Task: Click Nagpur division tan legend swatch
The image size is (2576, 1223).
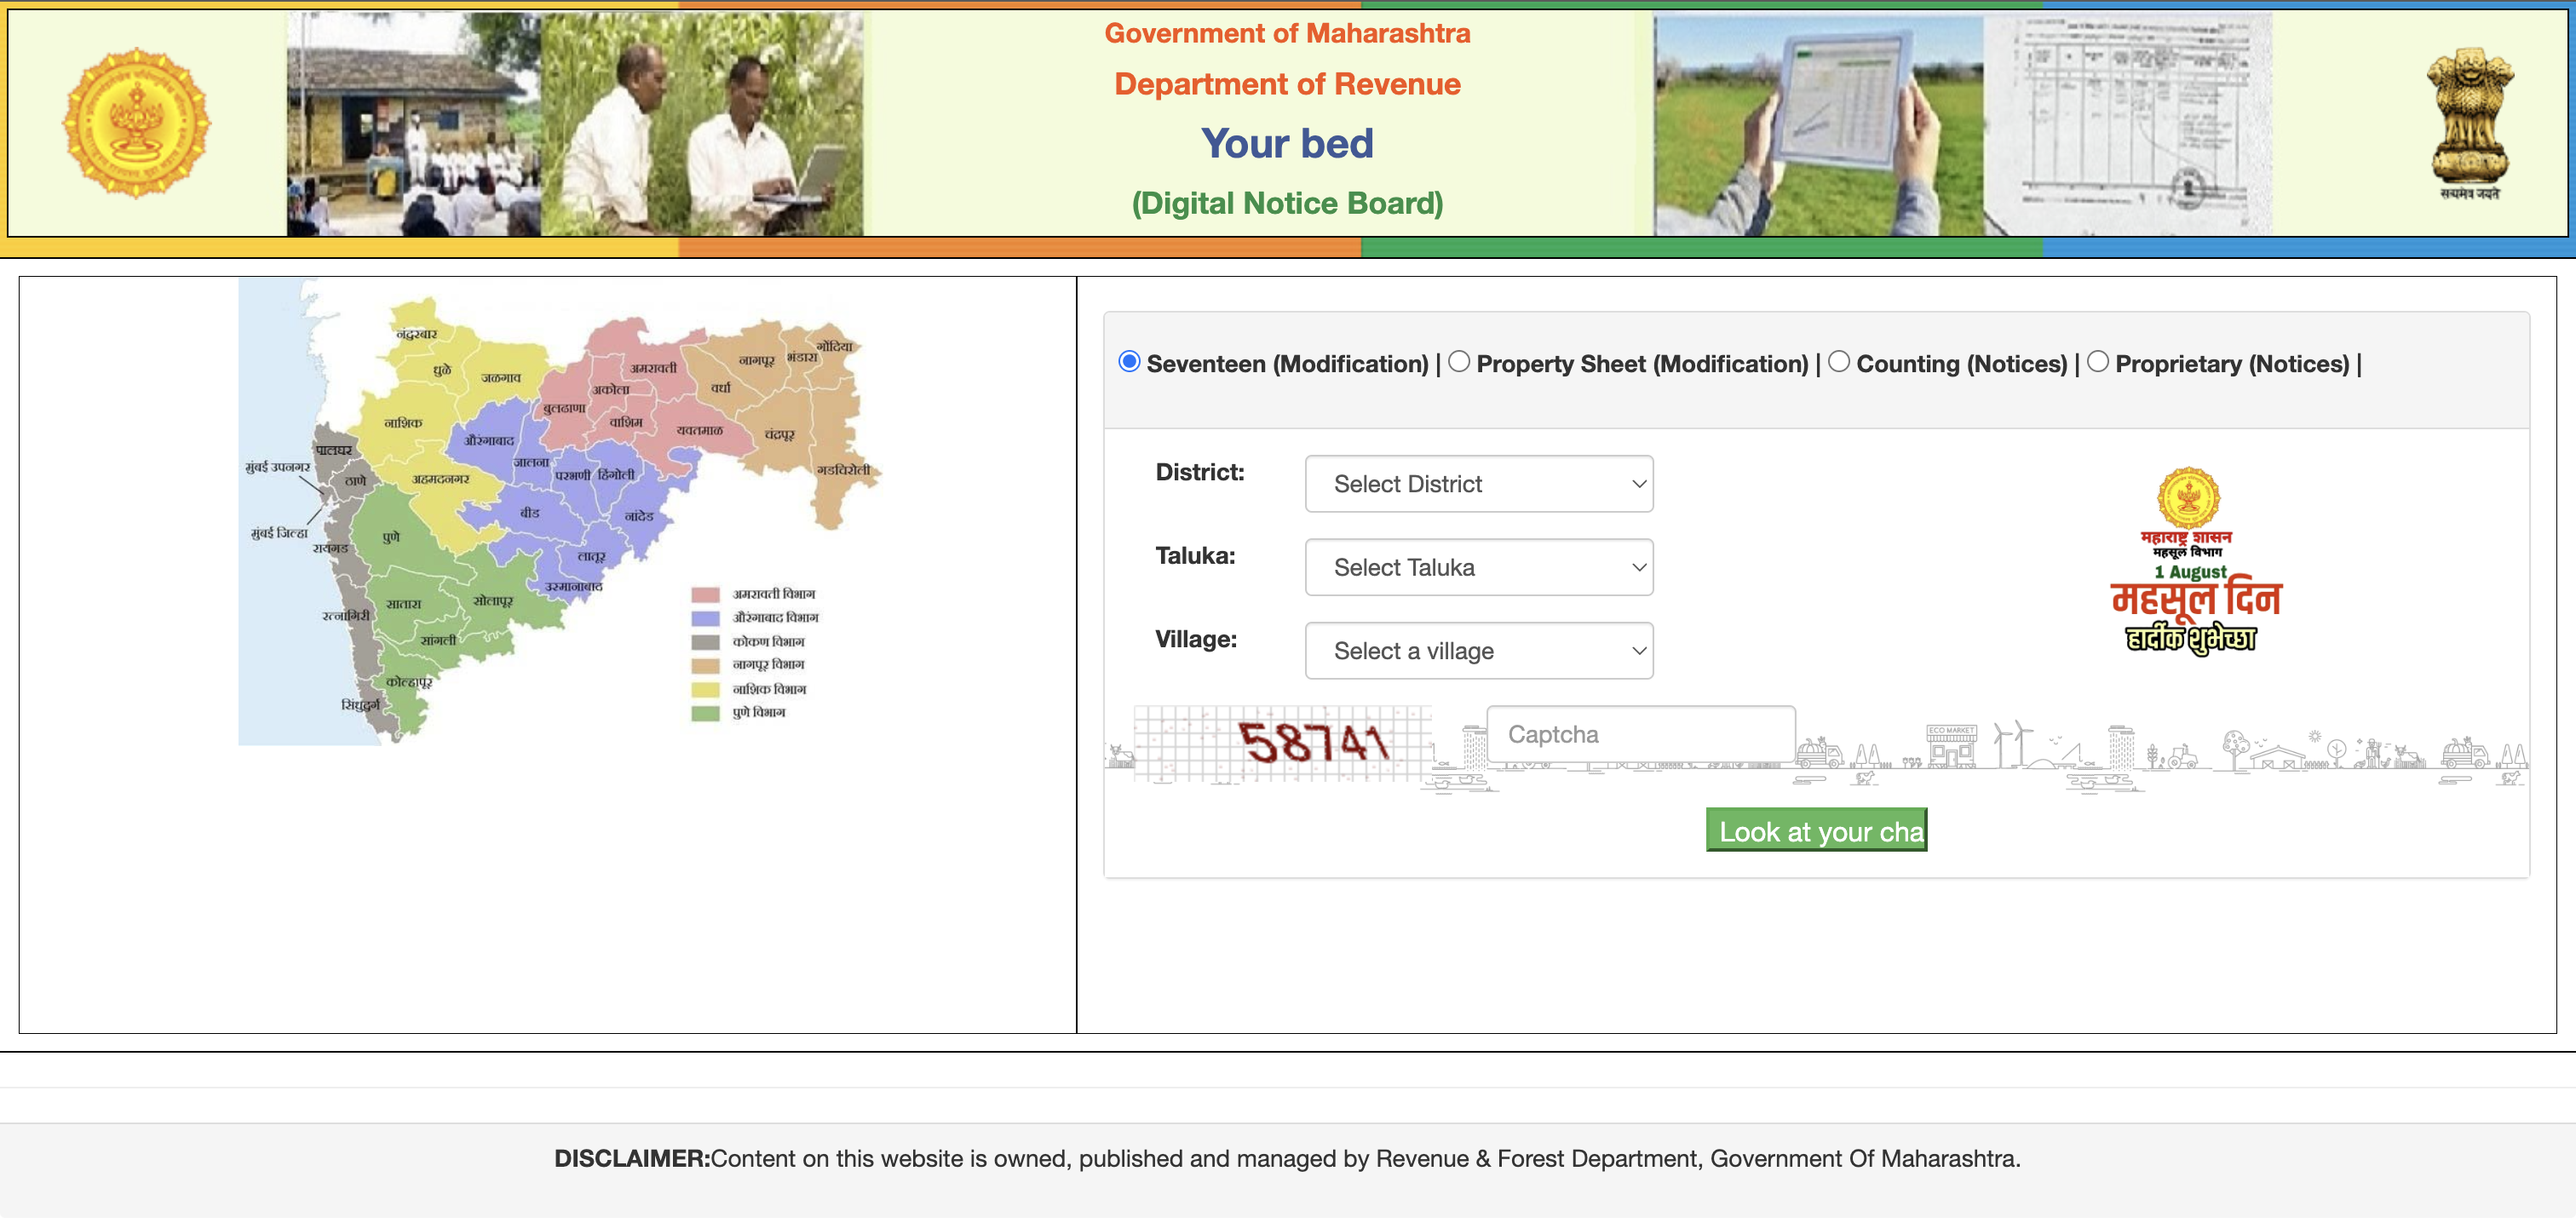Action: [x=706, y=666]
